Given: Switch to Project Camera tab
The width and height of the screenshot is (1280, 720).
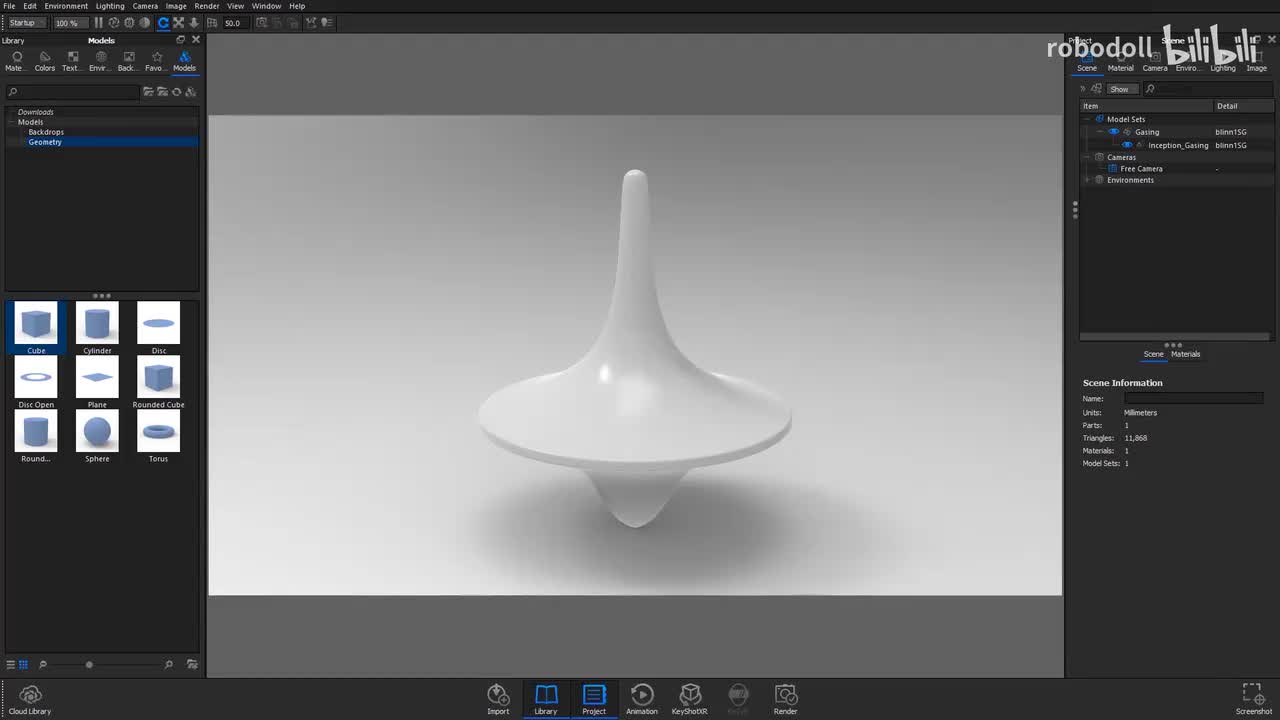Looking at the screenshot, I should 1155,62.
